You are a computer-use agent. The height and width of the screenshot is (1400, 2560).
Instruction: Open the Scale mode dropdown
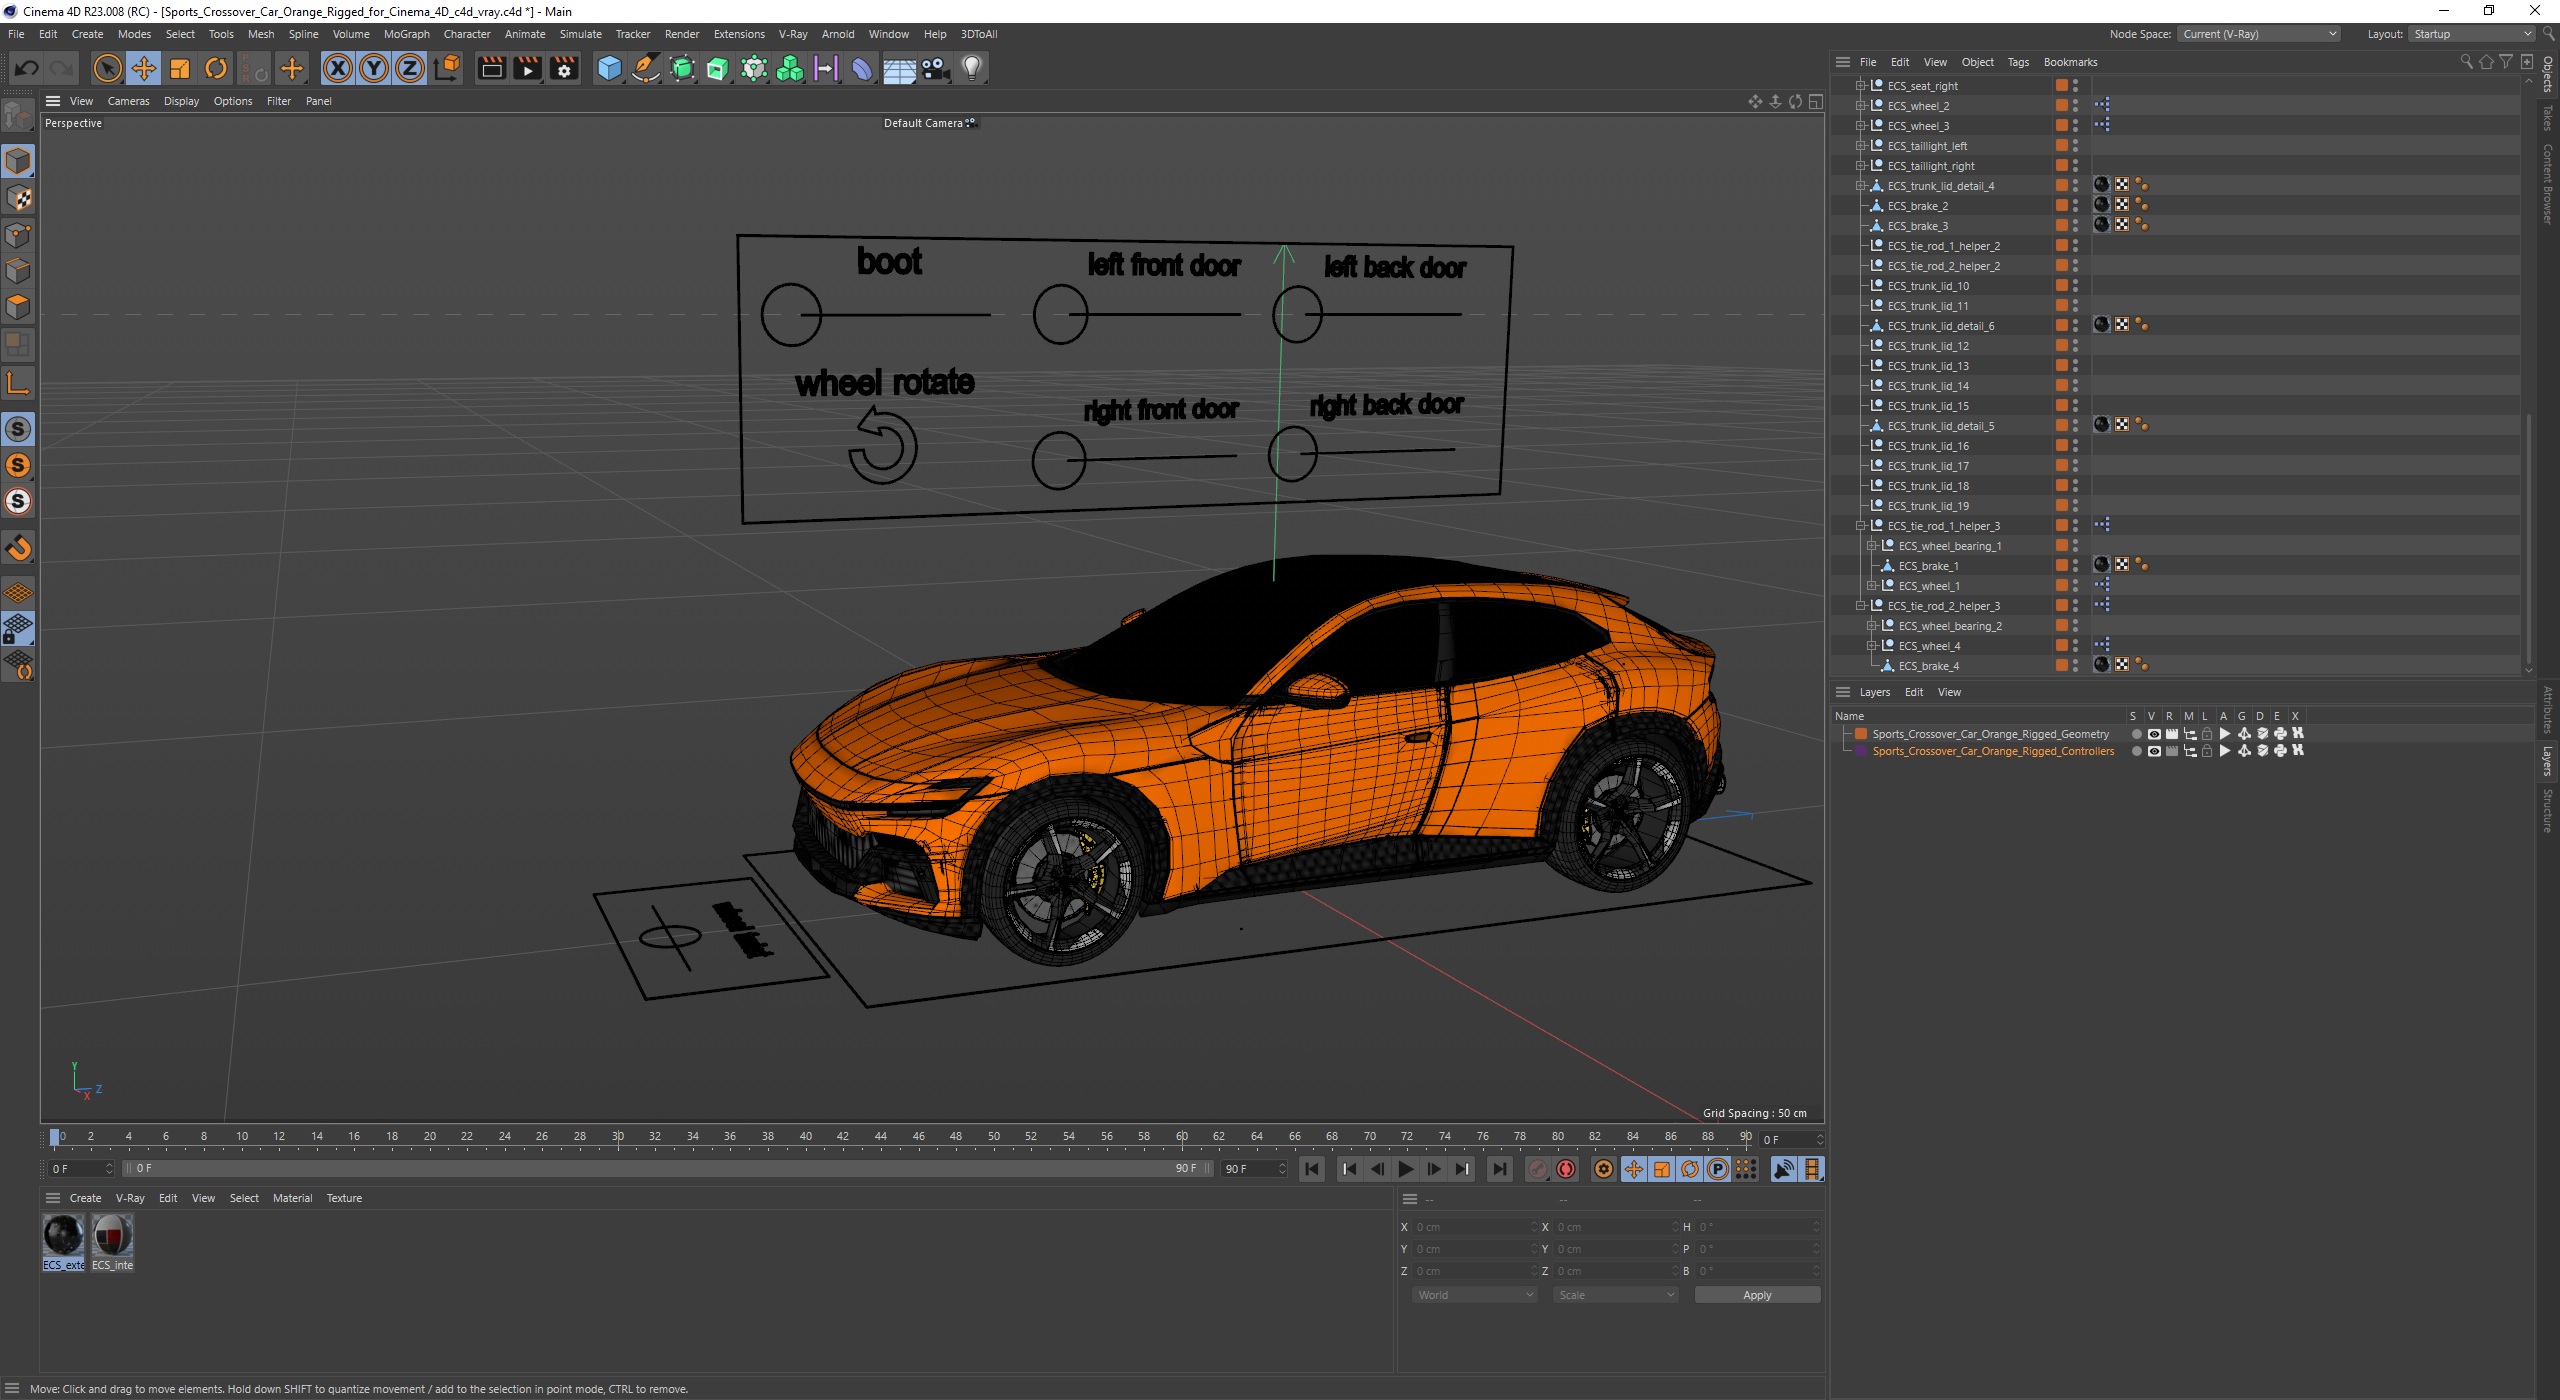[x=1615, y=1295]
